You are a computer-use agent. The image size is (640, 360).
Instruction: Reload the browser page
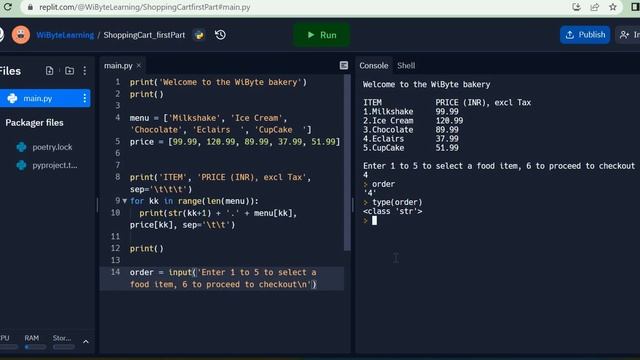[7, 7]
